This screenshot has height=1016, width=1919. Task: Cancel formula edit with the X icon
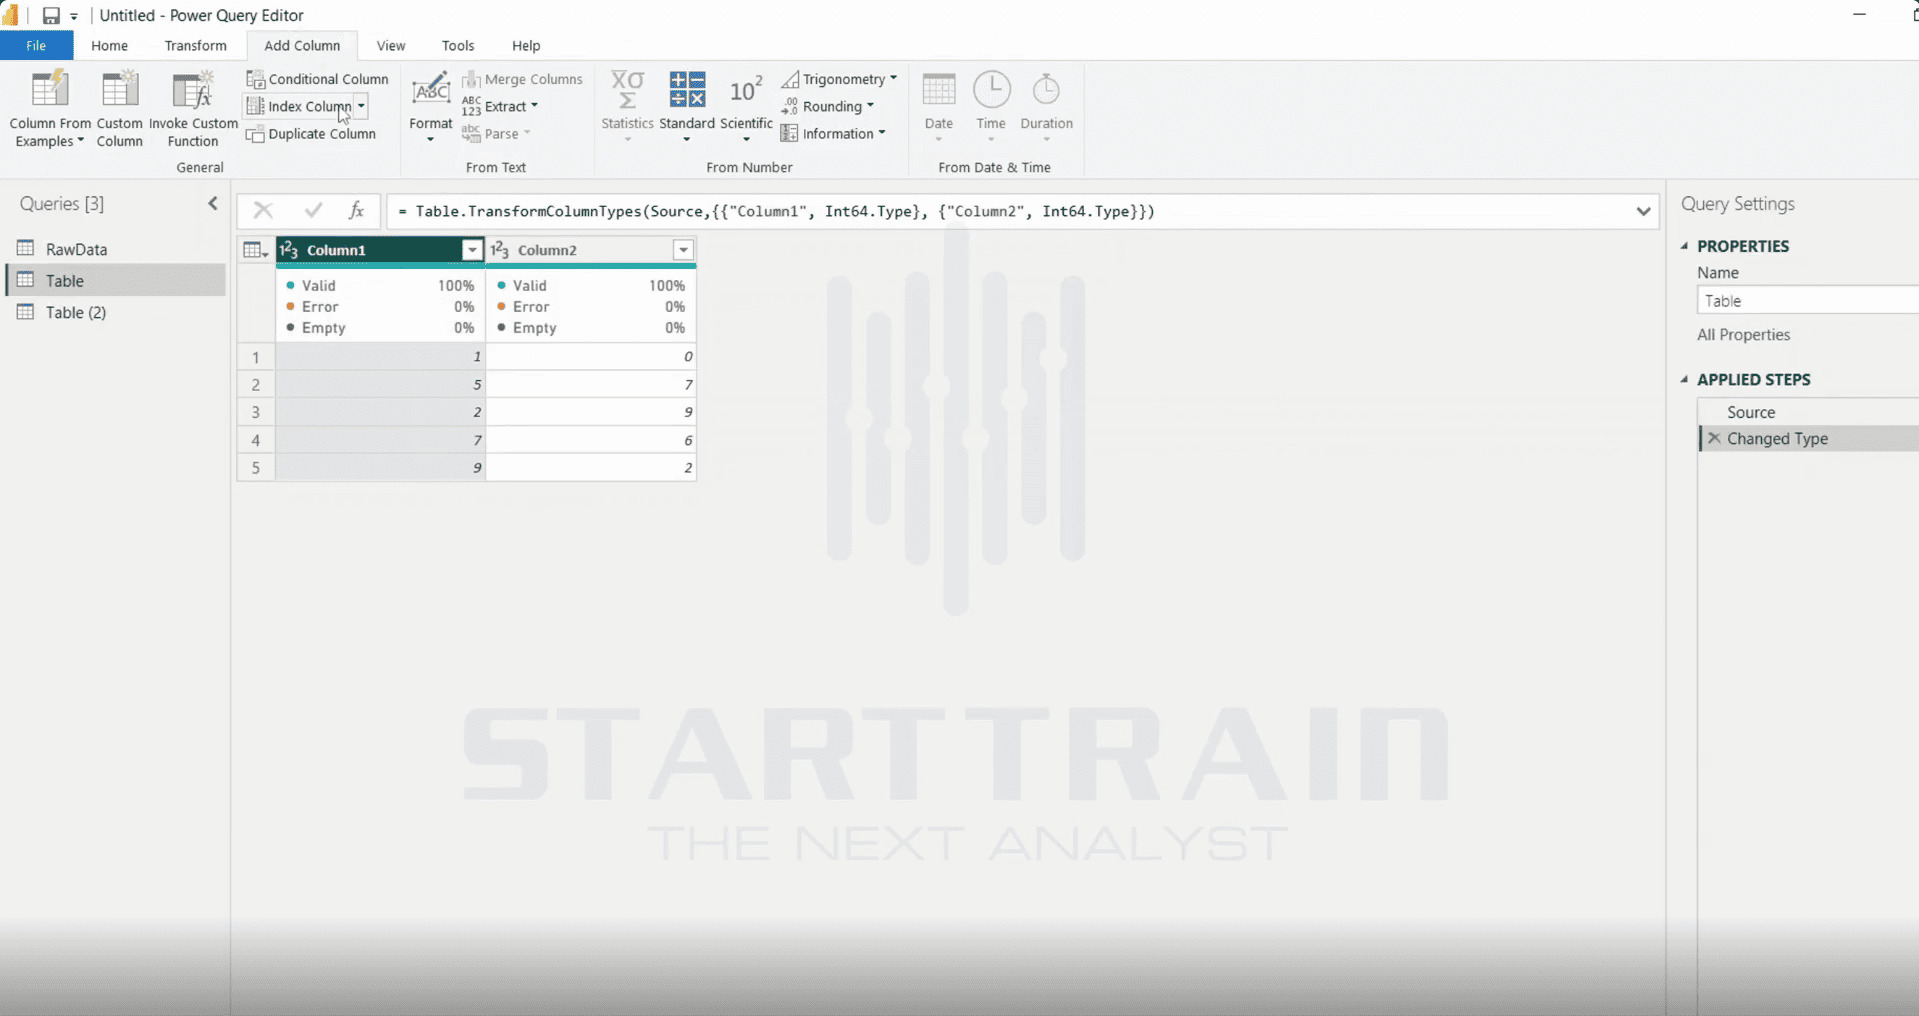[x=263, y=211]
